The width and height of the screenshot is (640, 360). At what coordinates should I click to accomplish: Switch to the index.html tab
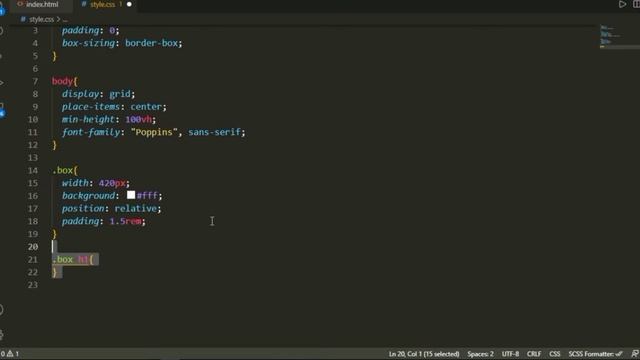pos(41,4)
